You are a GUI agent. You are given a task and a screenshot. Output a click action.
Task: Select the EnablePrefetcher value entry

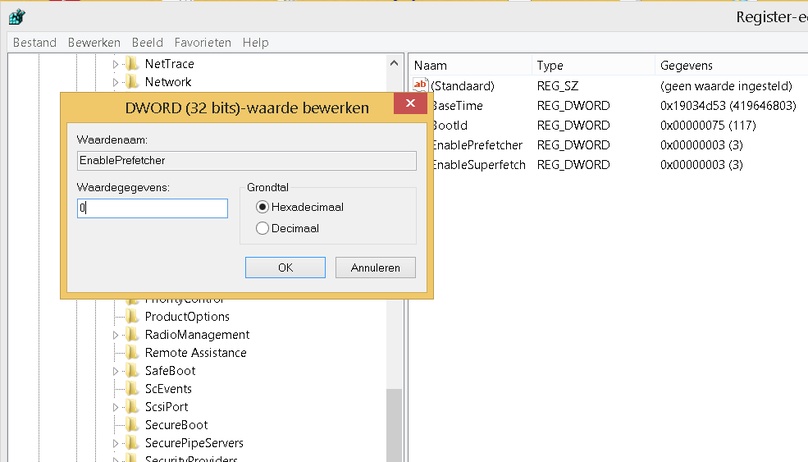click(478, 145)
